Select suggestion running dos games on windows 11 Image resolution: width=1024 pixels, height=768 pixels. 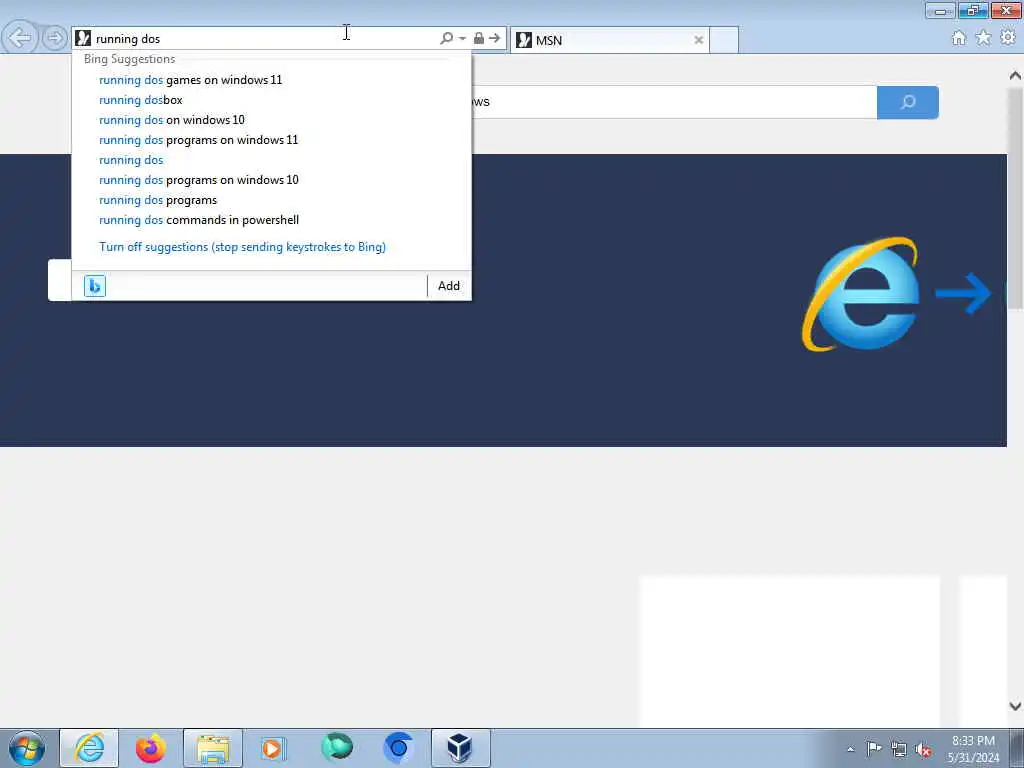(x=191, y=80)
